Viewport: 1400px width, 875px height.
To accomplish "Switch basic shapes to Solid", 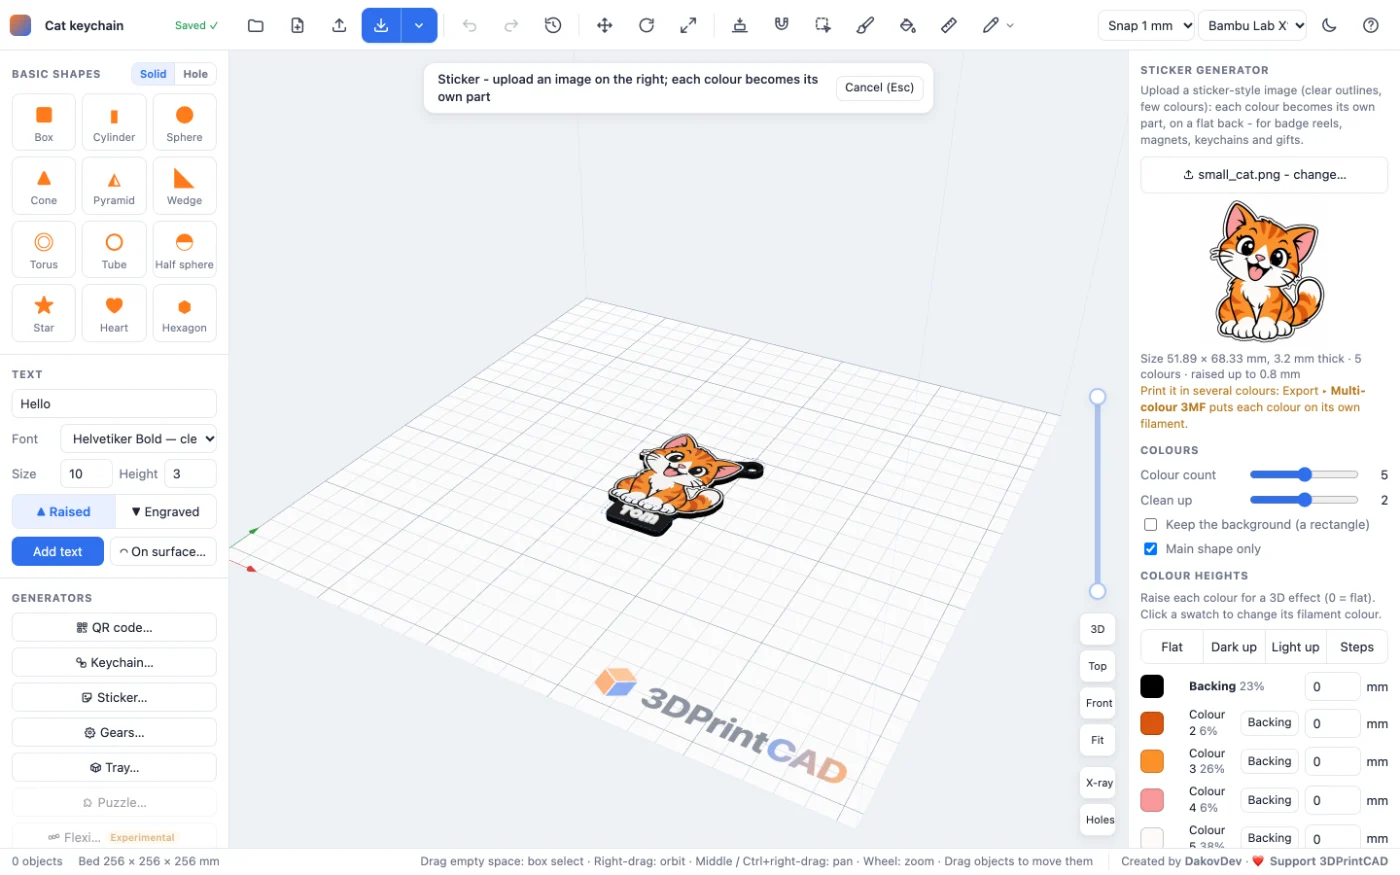I will pos(153,74).
